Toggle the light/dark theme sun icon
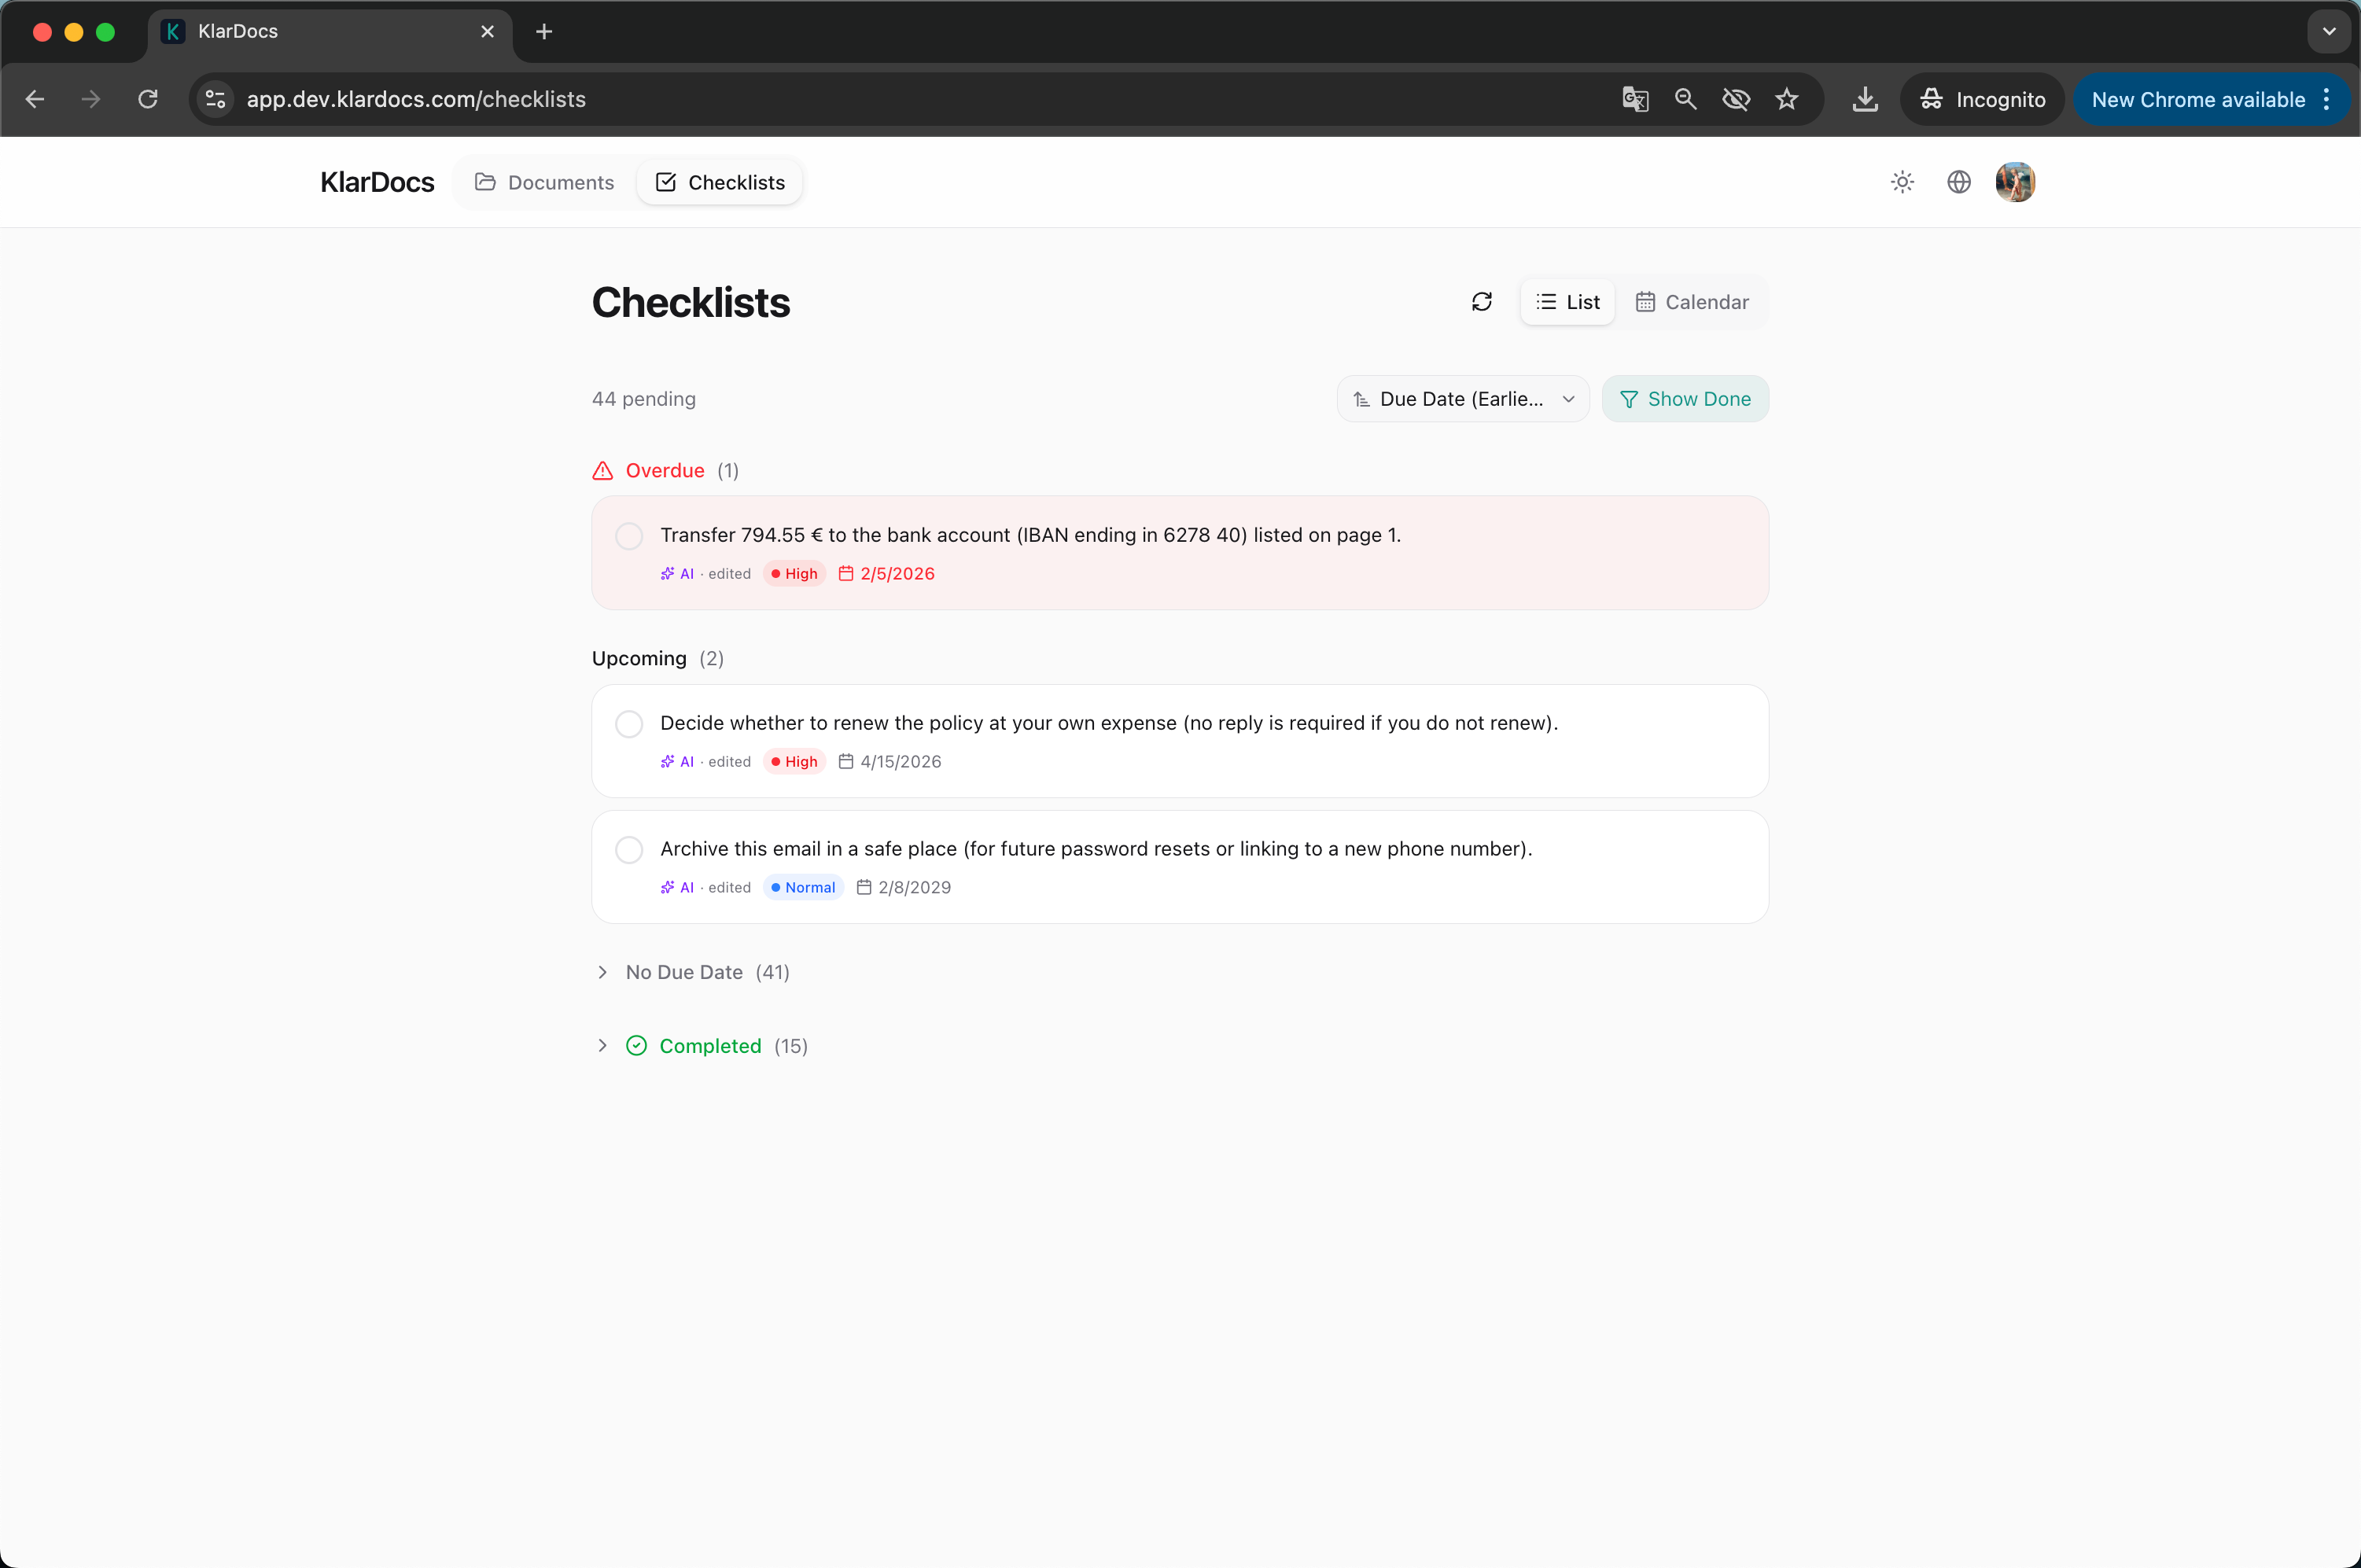The width and height of the screenshot is (2361, 1568). point(1902,182)
